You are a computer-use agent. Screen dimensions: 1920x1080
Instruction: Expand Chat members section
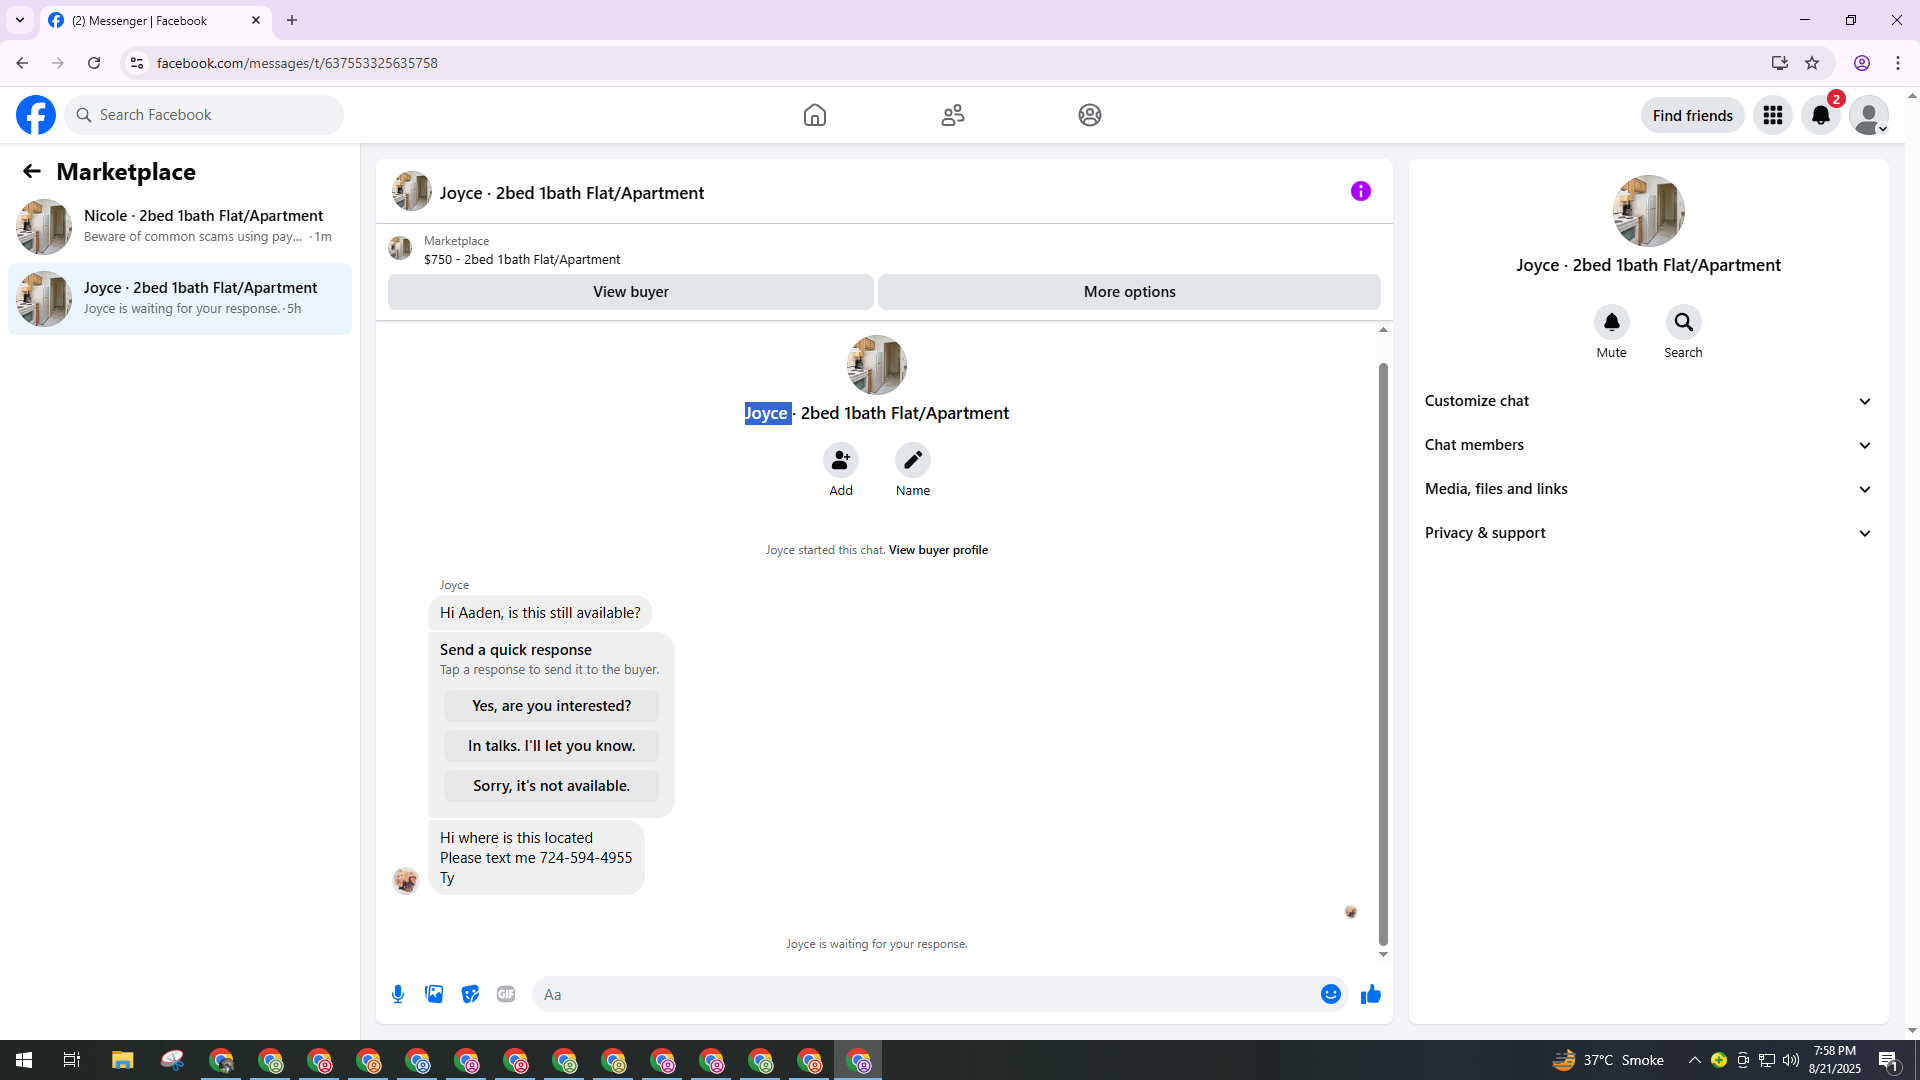[x=1647, y=445]
